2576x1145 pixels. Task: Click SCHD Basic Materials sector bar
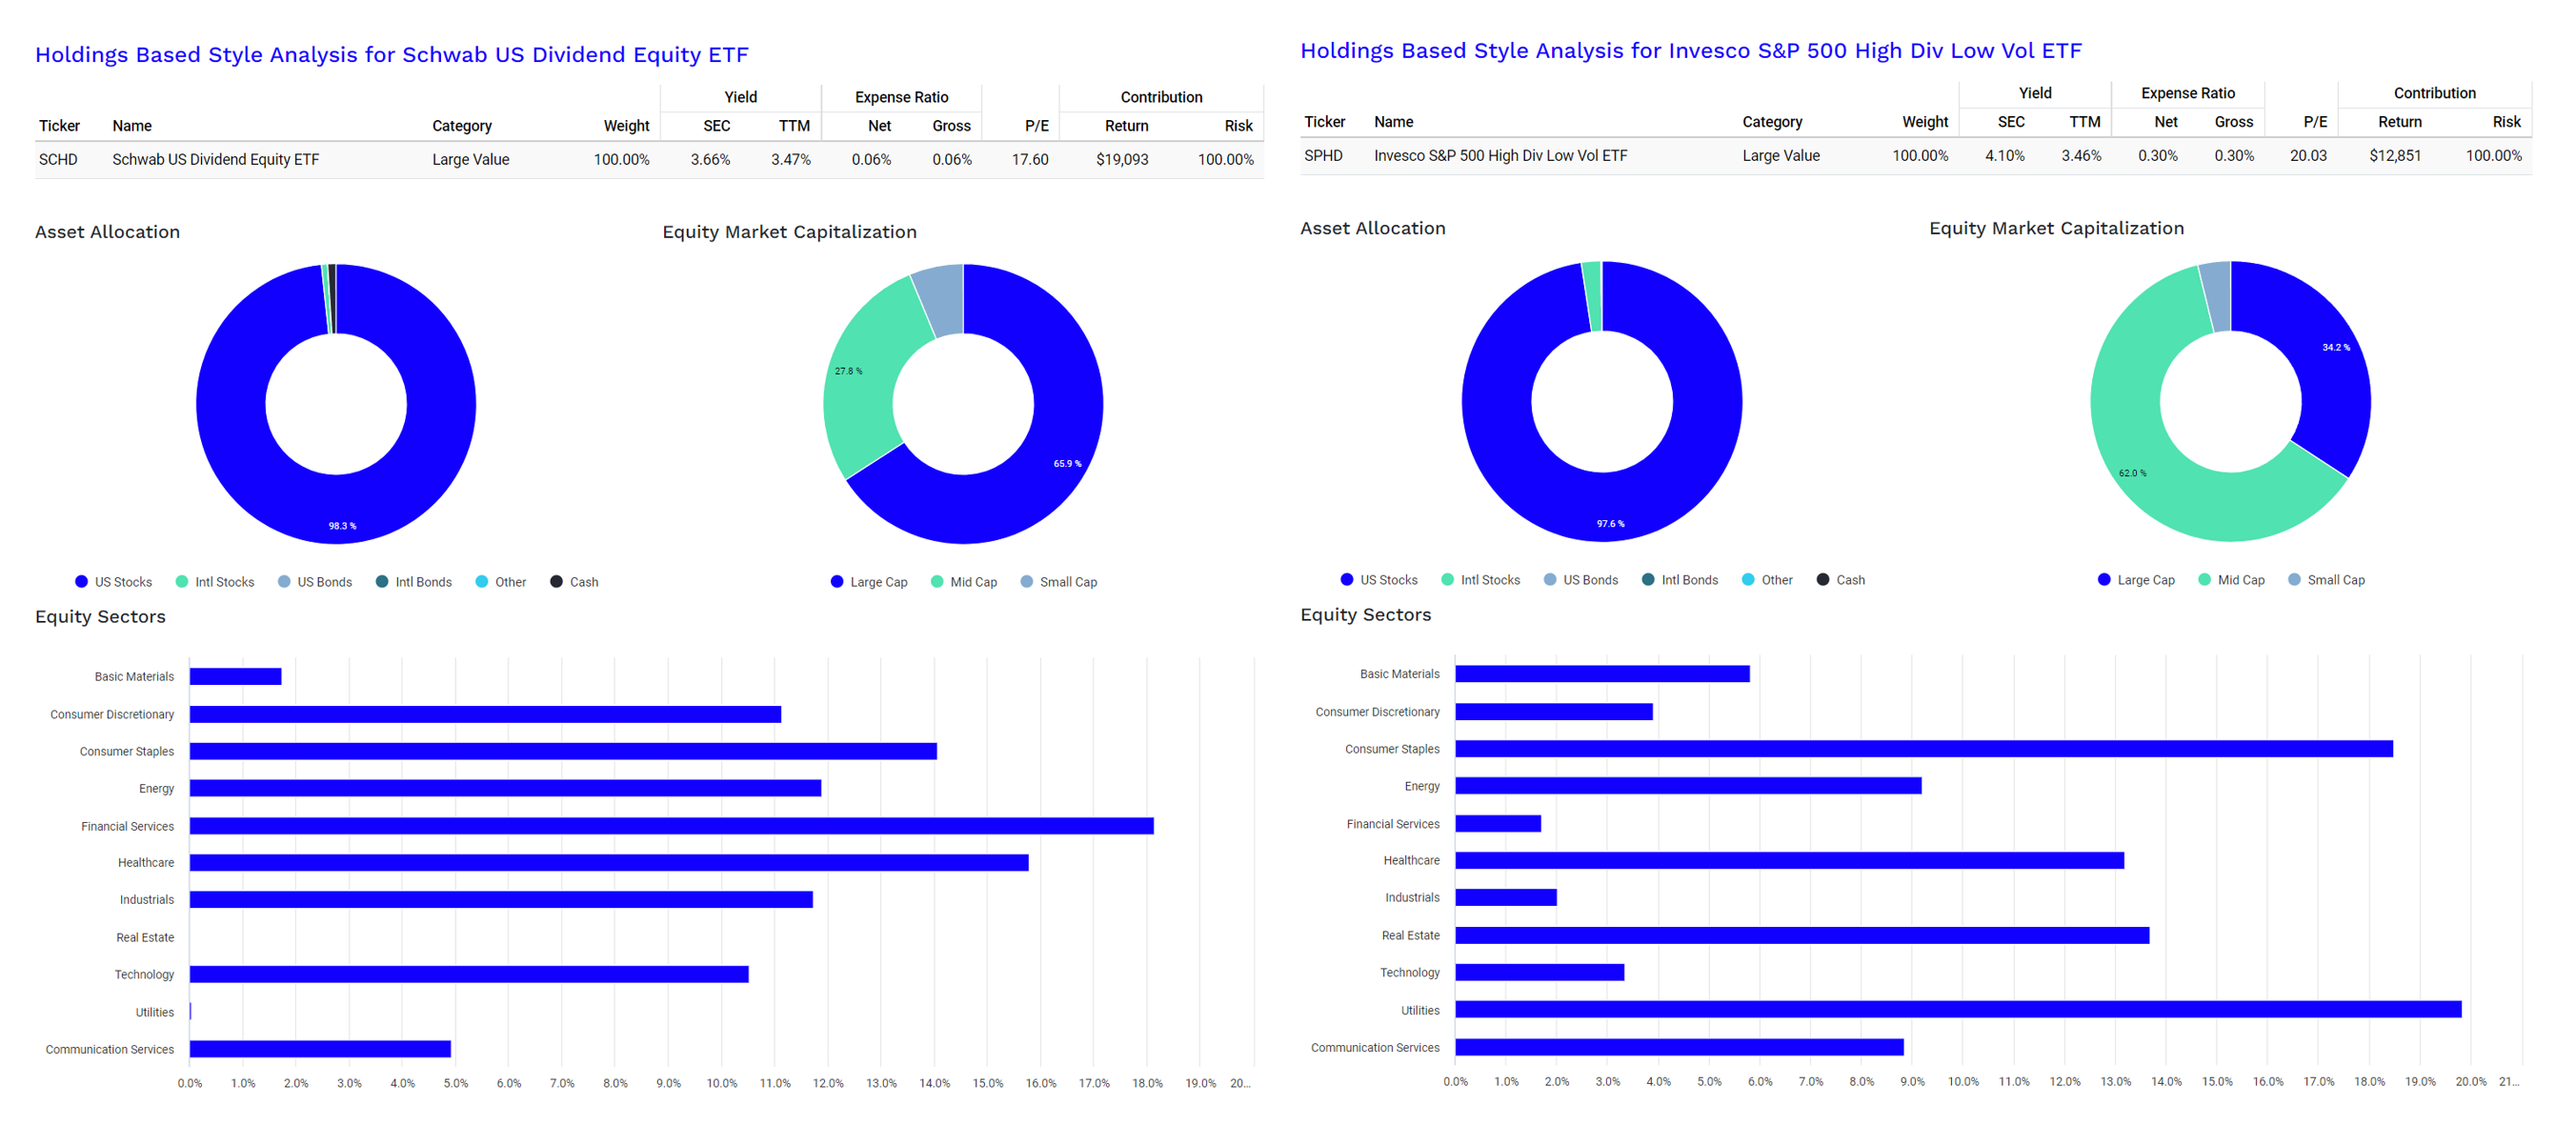click(236, 677)
